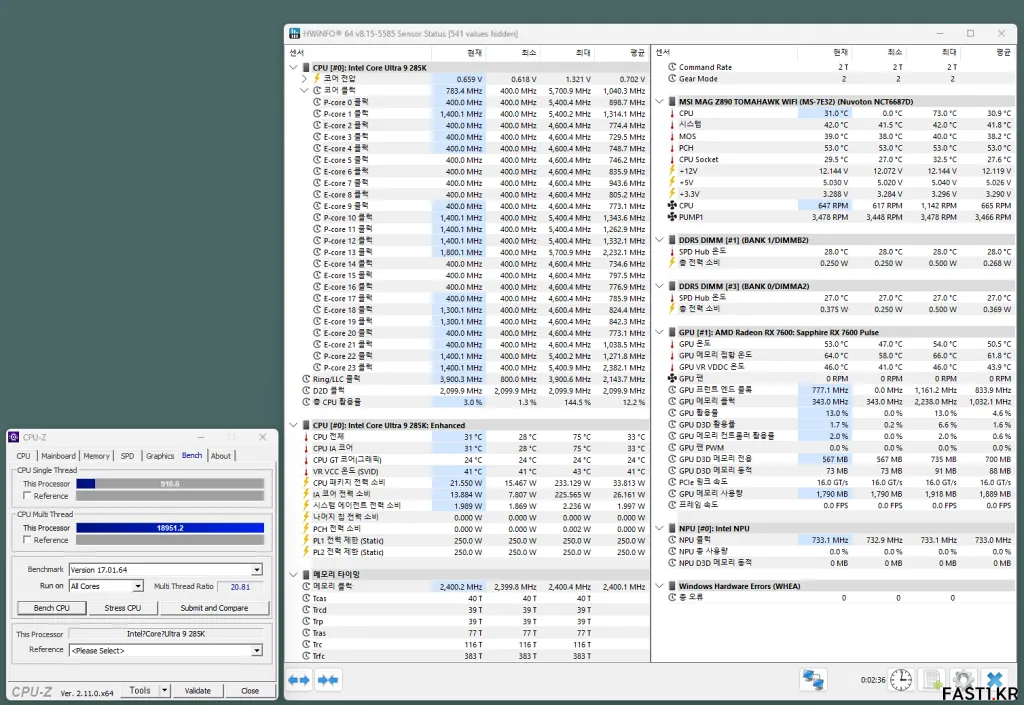Click the clock icon on the Command Rate row

pos(672,67)
